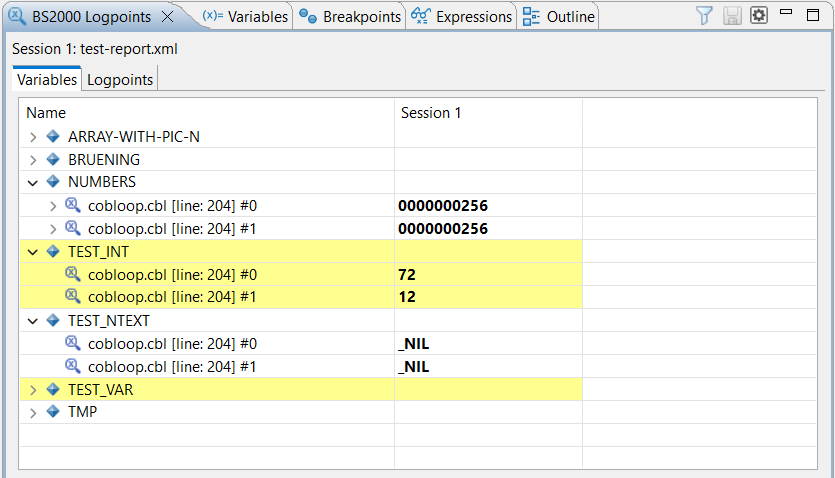Image resolution: width=835 pixels, height=478 pixels.
Task: Switch to the inner Logpoints tab
Action: click(120, 80)
